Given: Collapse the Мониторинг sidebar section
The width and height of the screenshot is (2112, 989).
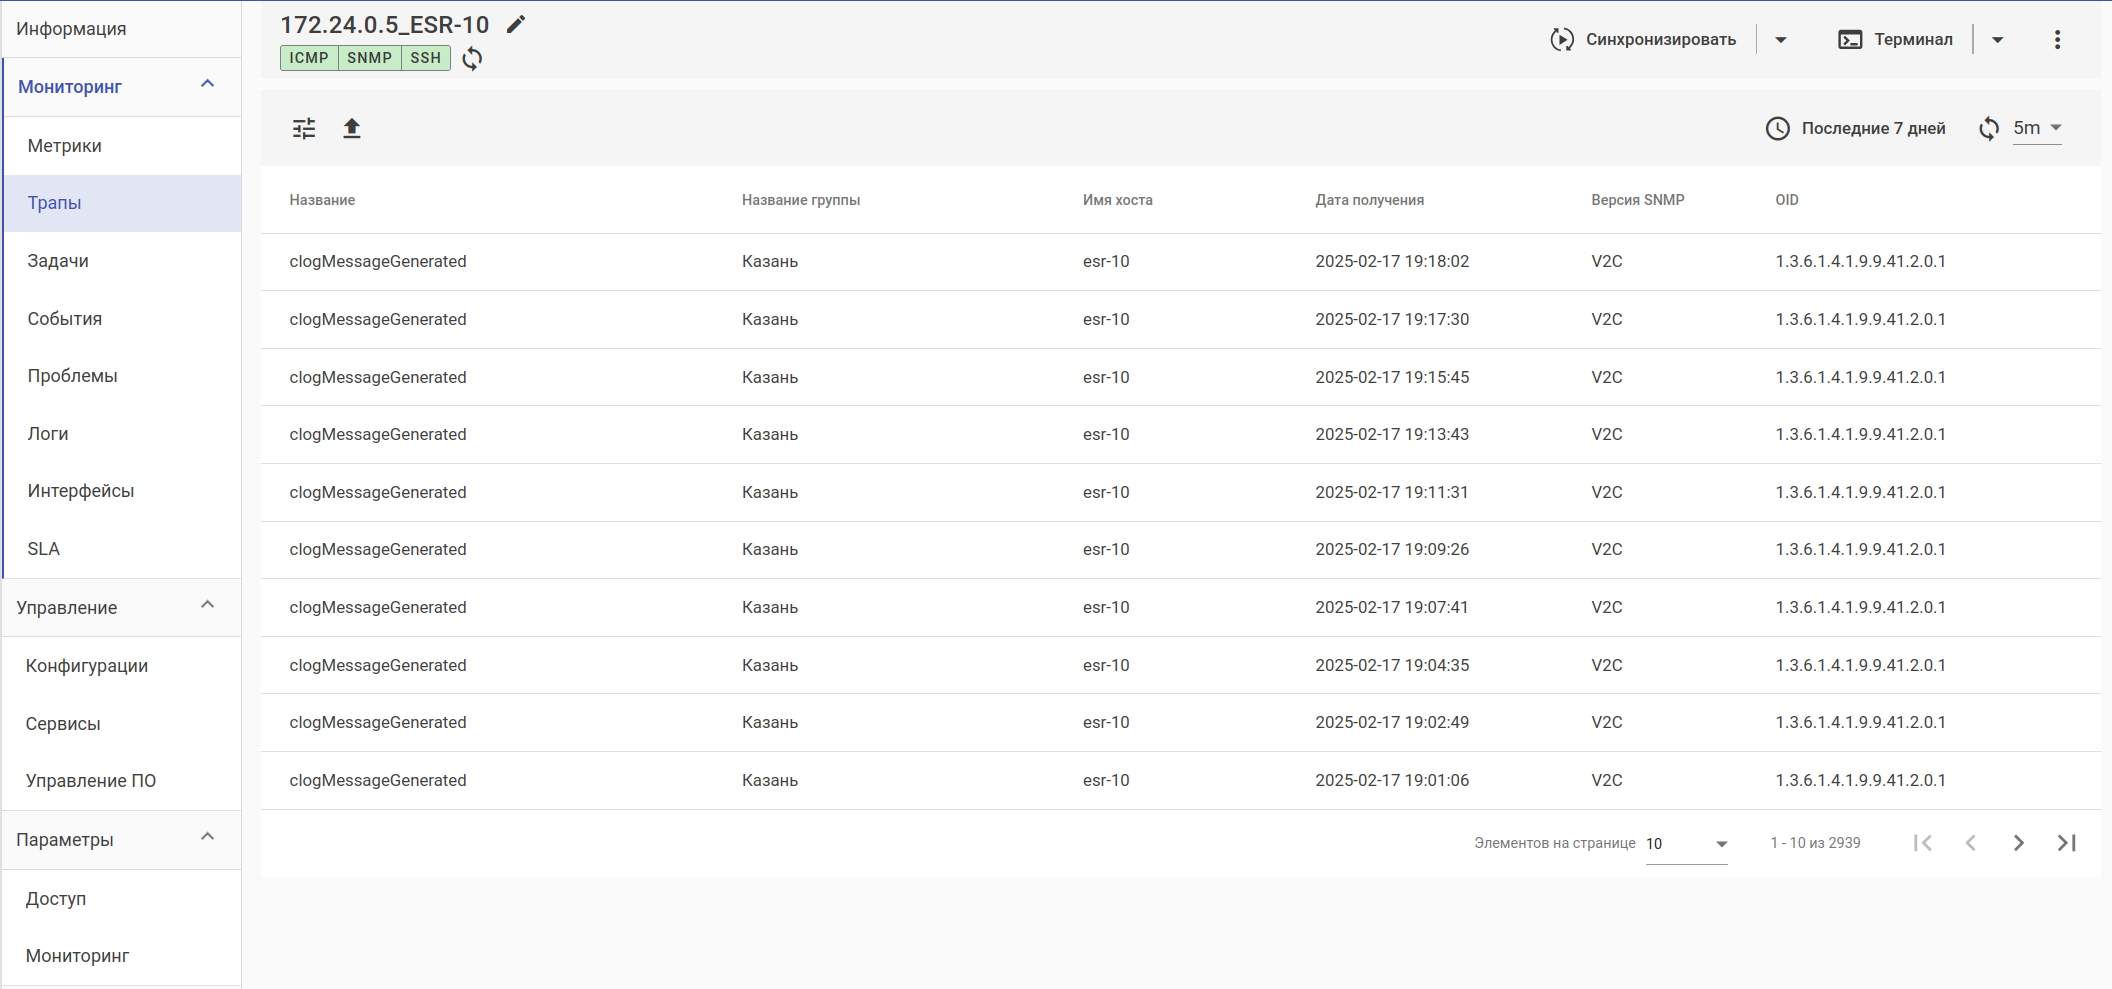Looking at the screenshot, I should [208, 85].
